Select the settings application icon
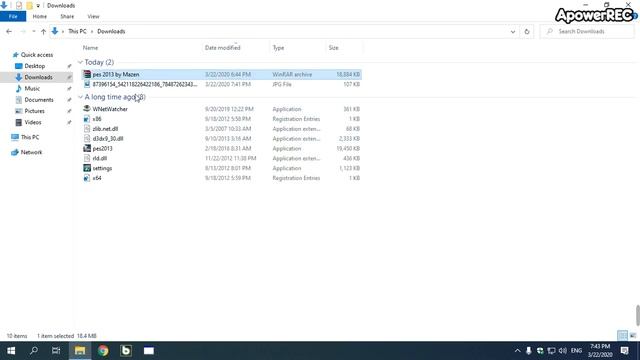640x360 pixels. 87,168
